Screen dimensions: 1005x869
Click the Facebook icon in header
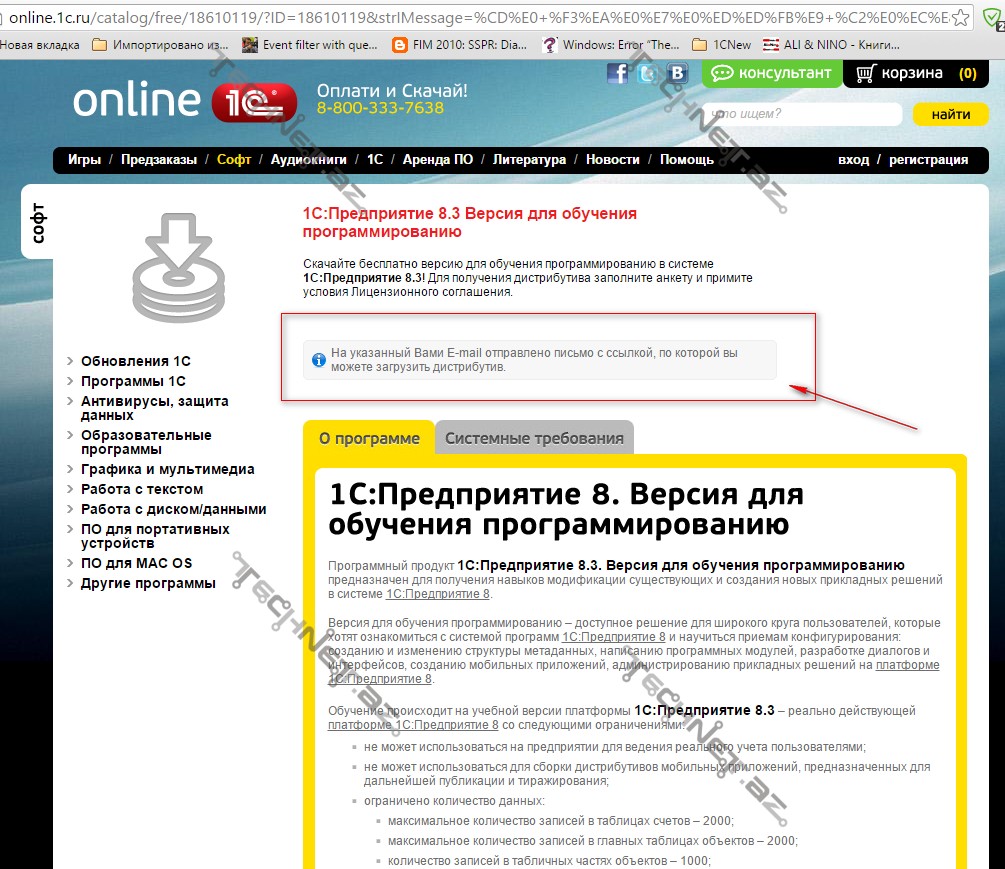coord(619,73)
